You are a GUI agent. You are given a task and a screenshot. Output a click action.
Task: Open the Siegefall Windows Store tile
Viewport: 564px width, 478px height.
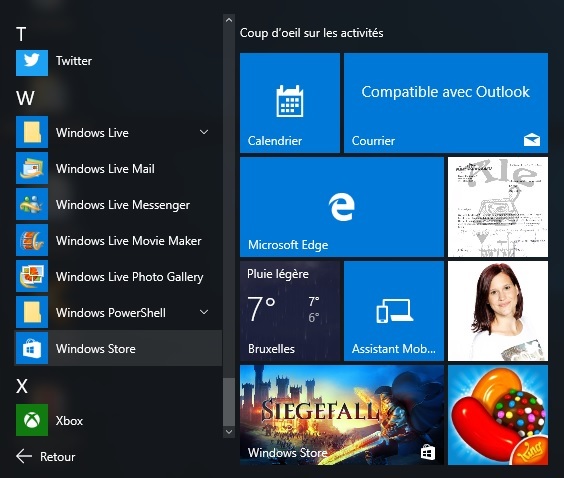[342, 415]
